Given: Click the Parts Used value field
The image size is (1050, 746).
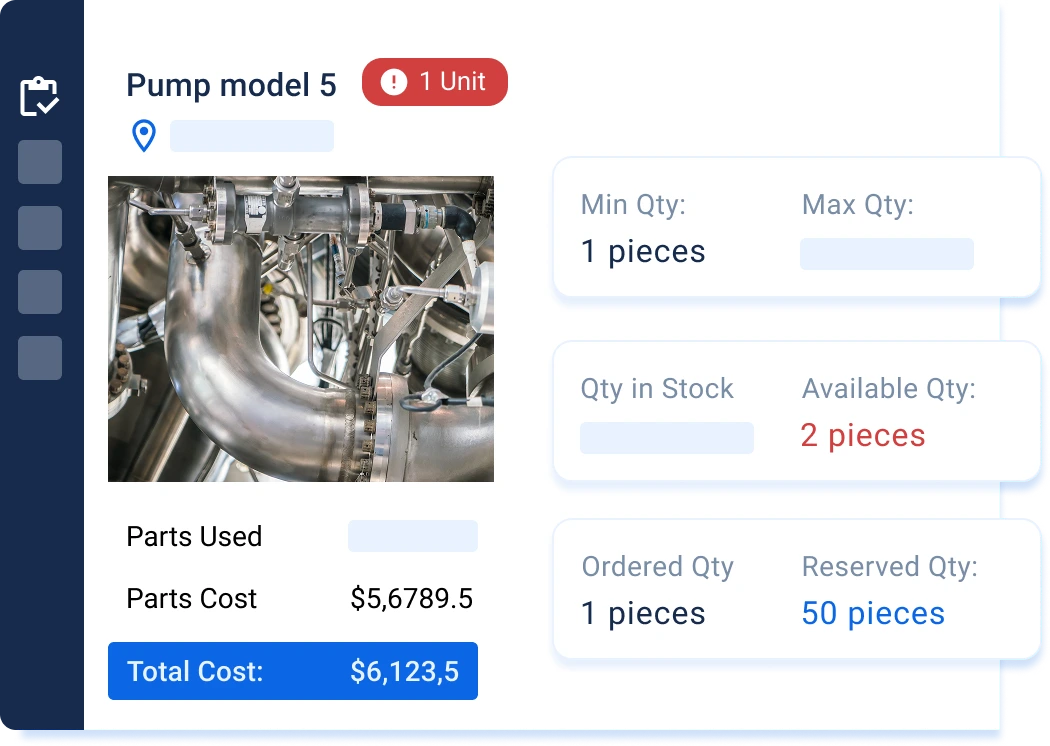Looking at the screenshot, I should (413, 536).
